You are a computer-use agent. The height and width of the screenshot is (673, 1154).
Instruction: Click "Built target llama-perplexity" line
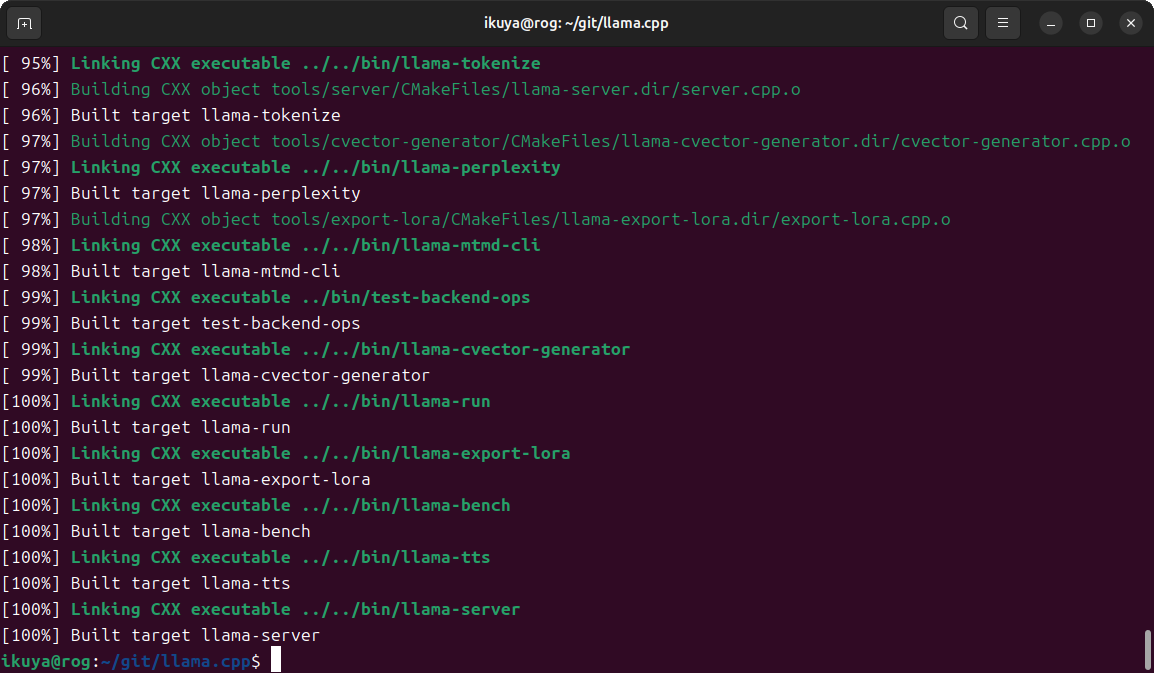[216, 194]
